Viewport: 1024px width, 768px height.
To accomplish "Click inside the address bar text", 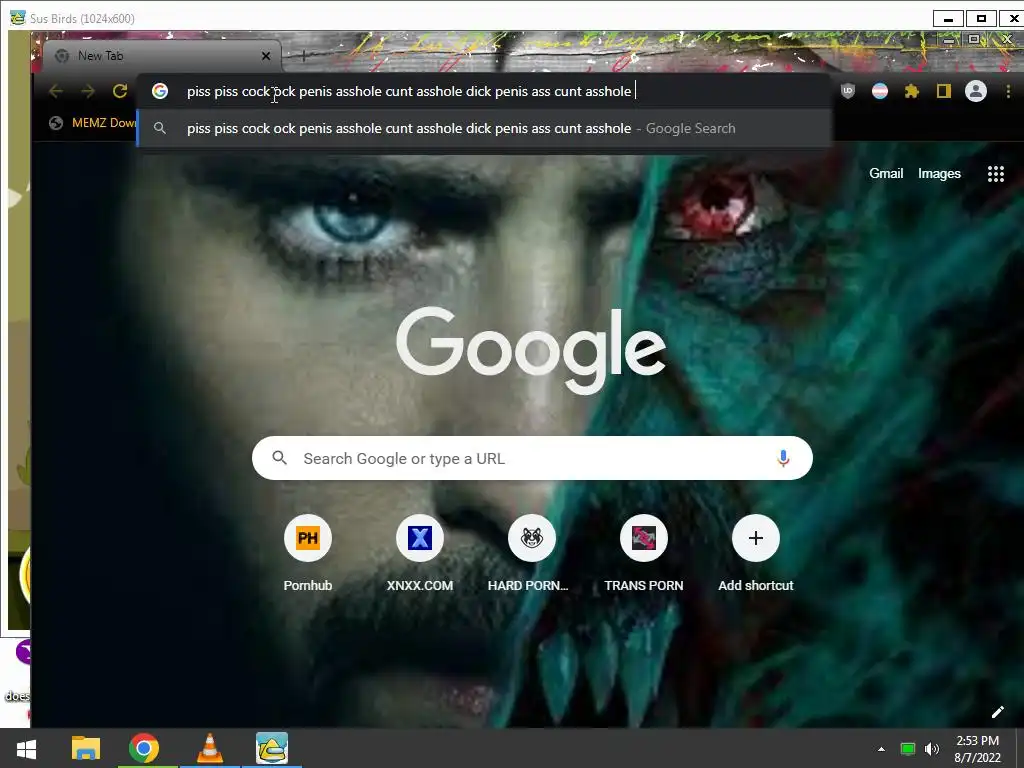I will pos(409,91).
